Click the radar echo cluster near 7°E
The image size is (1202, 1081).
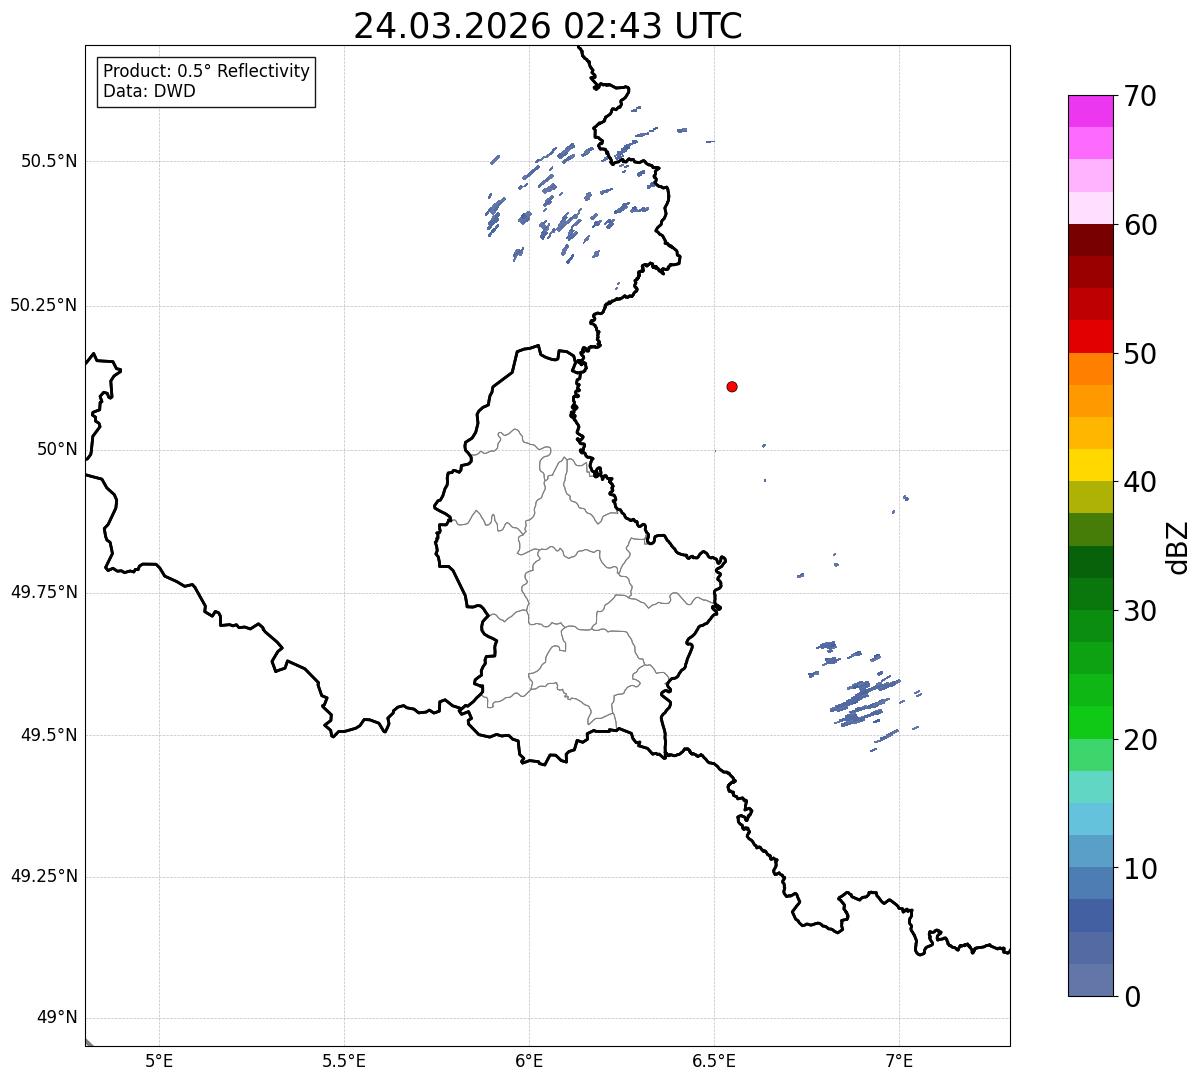(862, 692)
